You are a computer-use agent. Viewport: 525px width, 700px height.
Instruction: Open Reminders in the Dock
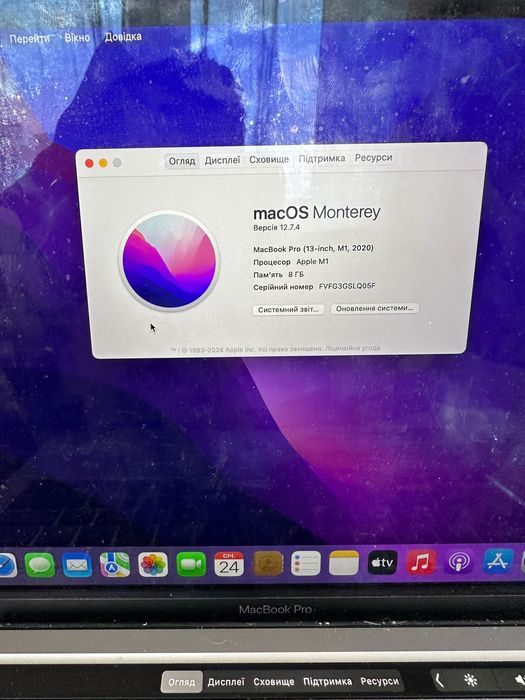(x=306, y=563)
